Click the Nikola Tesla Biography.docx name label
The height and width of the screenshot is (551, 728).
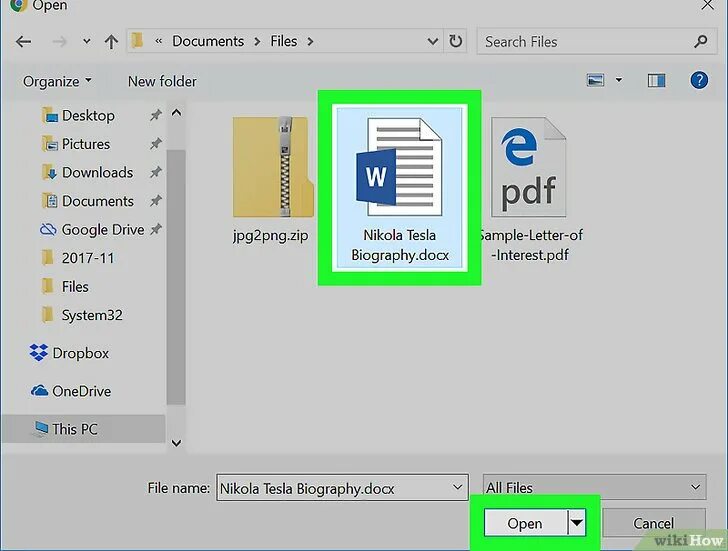[x=400, y=245]
